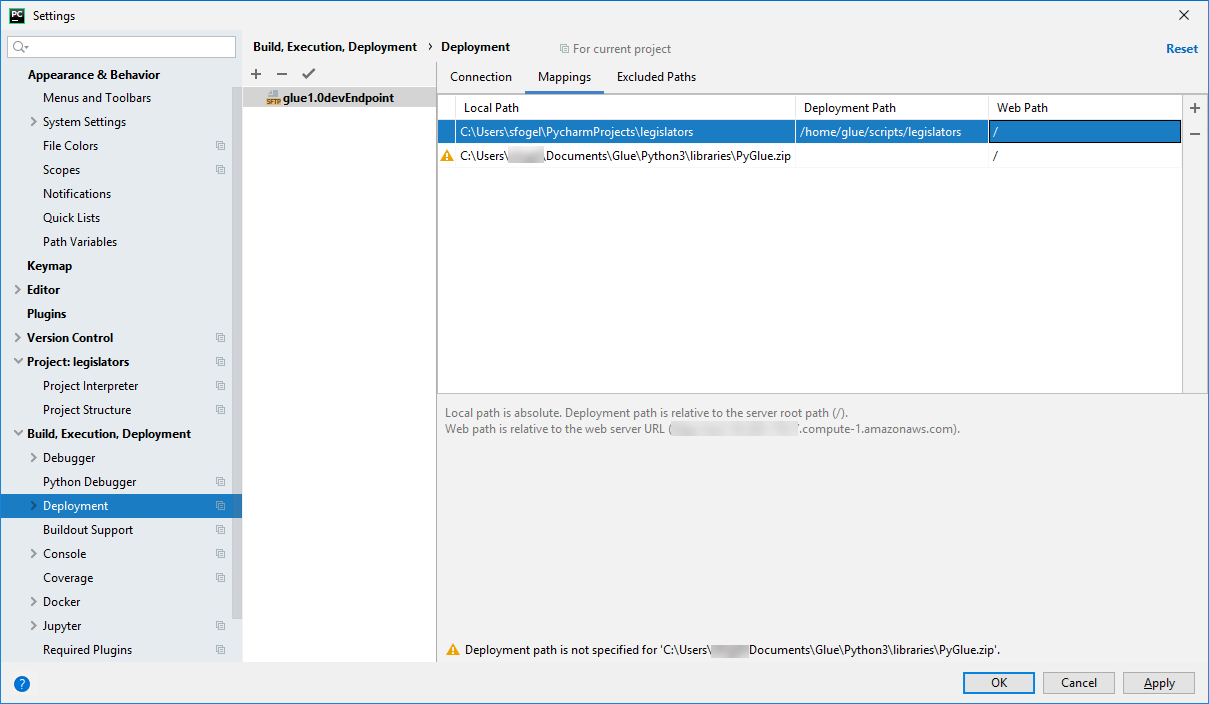This screenshot has height=704, width=1209.
Task: Remove the selected server using the minus icon
Action: pos(282,73)
